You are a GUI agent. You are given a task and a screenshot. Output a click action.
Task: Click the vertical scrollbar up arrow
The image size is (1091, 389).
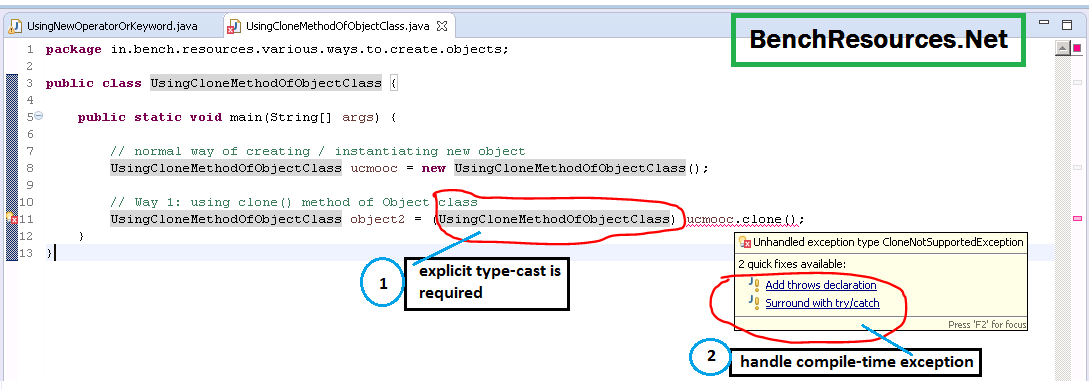pyautogui.click(x=1062, y=49)
